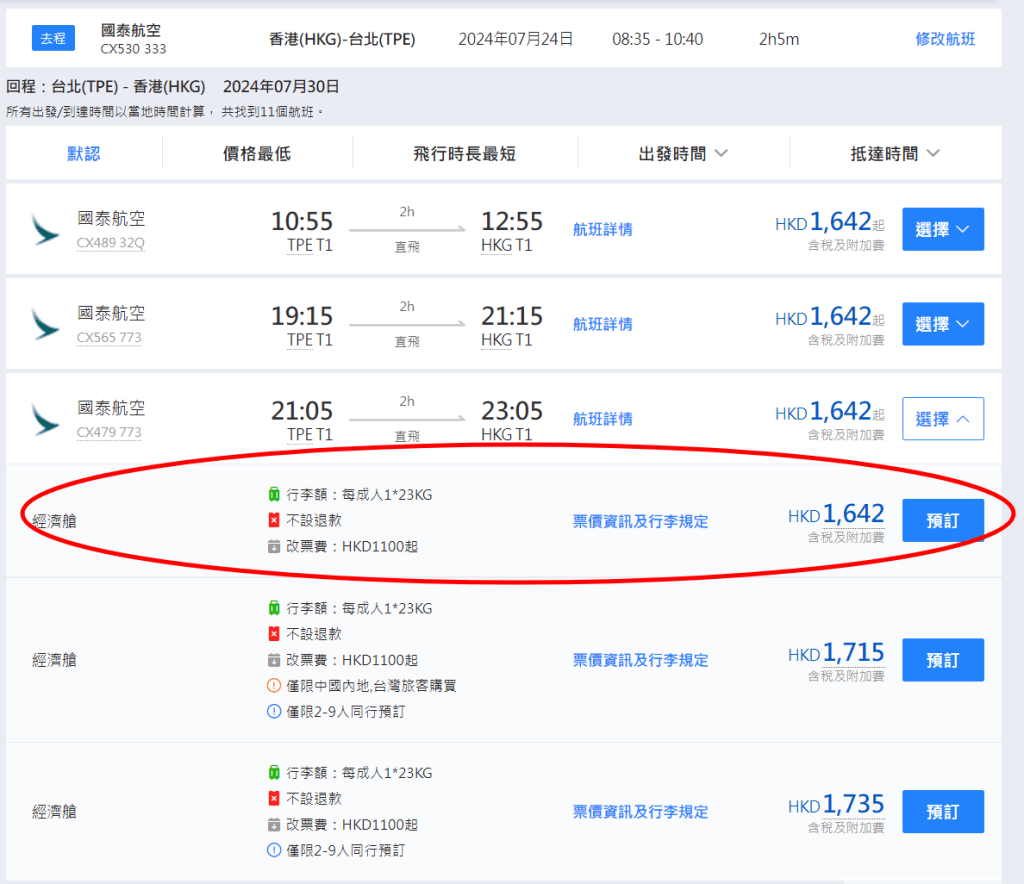Click Cathay Pacific logo on CX479 flight
Image resolution: width=1024 pixels, height=884 pixels.
(45, 419)
